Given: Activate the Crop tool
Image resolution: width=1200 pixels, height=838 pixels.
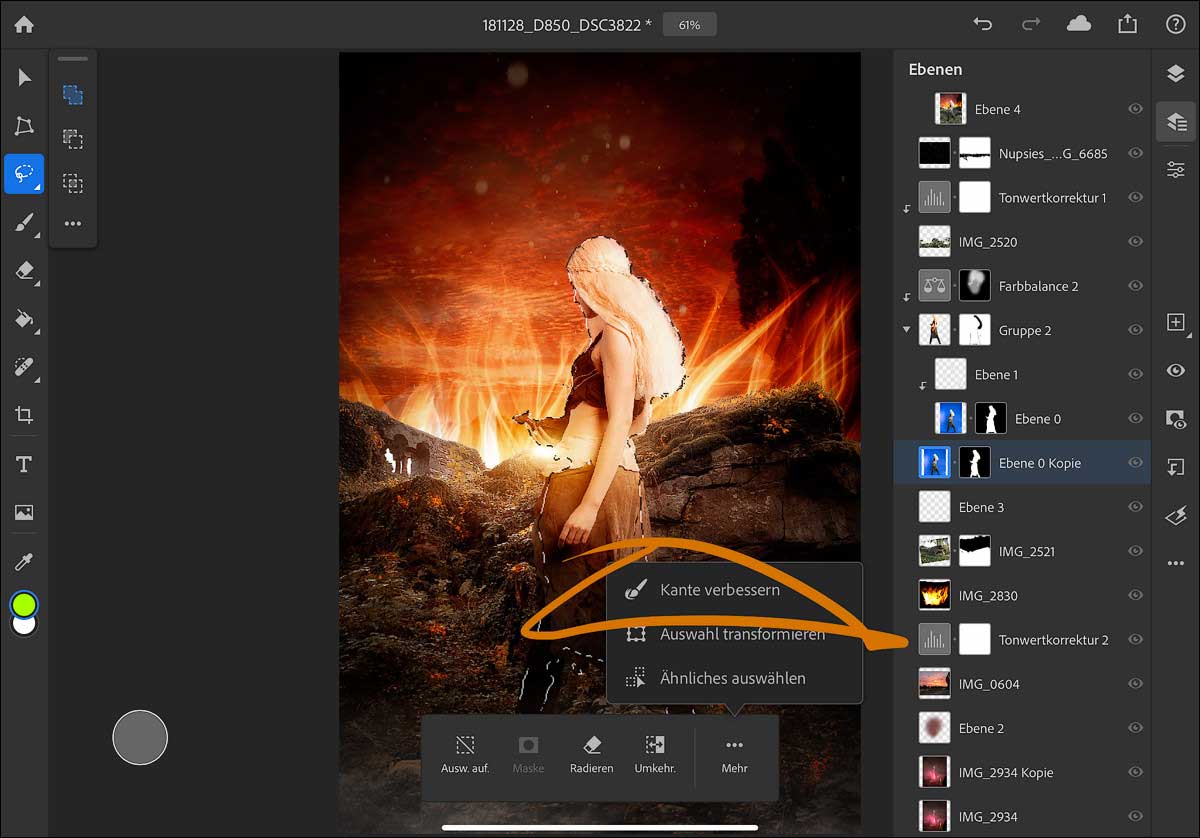Looking at the screenshot, I should pyautogui.click(x=24, y=415).
